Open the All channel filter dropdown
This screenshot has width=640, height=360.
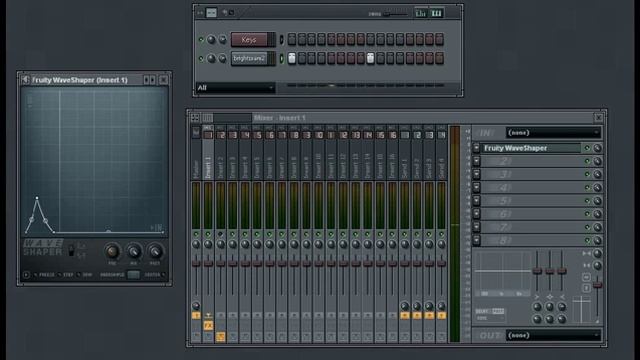[236, 87]
